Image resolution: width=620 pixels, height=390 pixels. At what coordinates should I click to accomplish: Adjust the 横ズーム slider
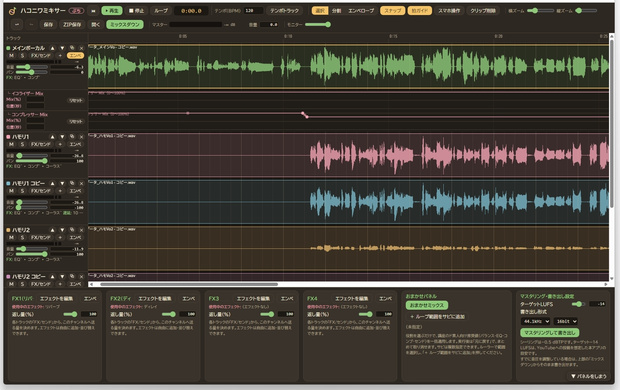[x=540, y=11]
